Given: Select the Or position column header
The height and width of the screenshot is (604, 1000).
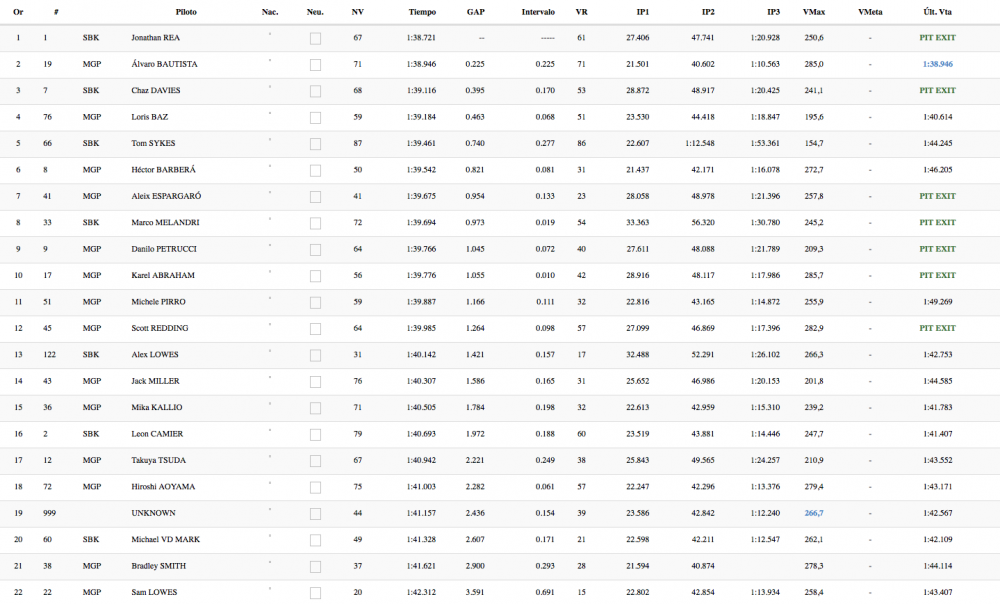Looking at the screenshot, I should point(18,12).
